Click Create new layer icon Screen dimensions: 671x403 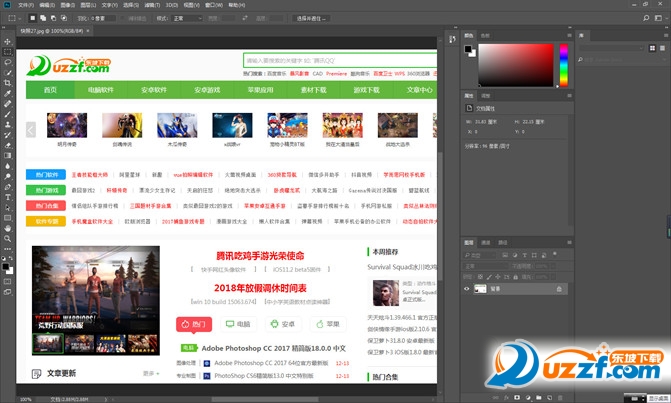click(x=549, y=397)
